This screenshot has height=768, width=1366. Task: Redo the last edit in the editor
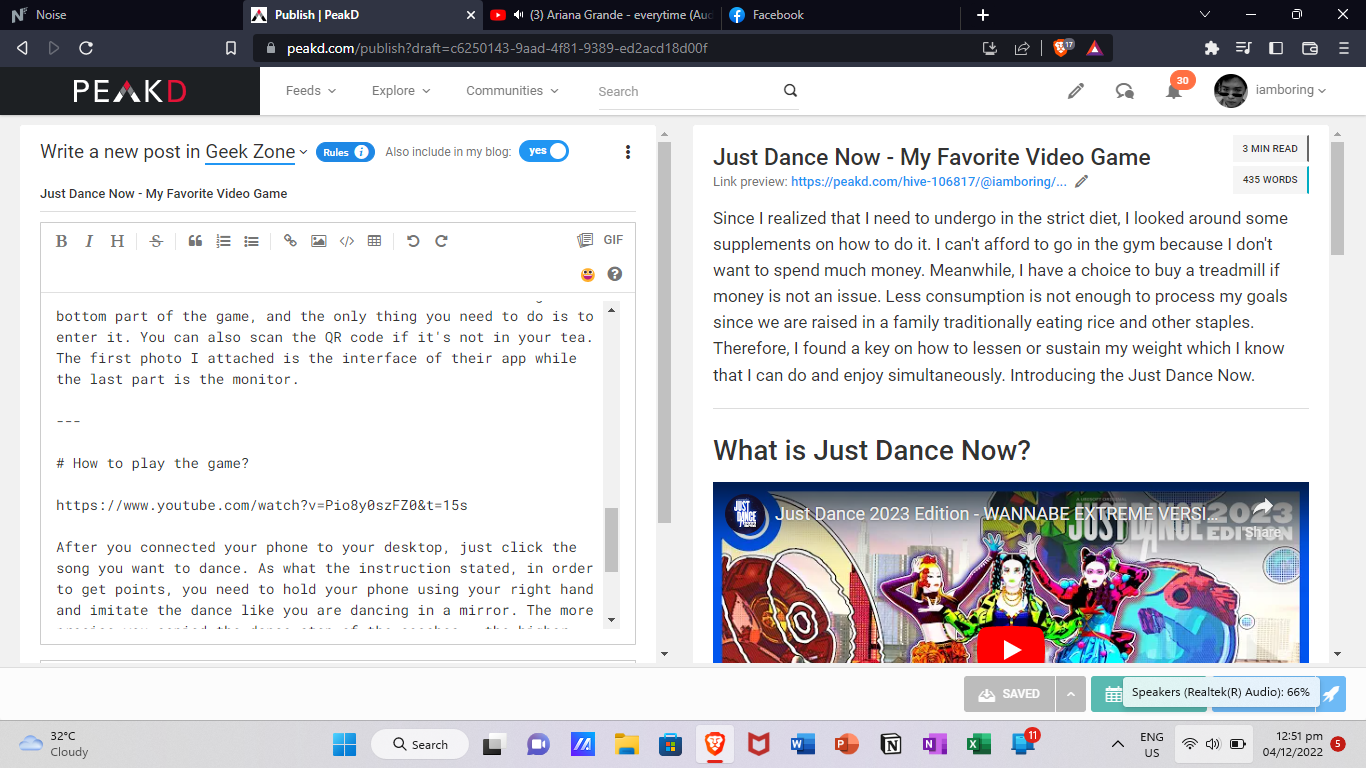pyautogui.click(x=441, y=241)
